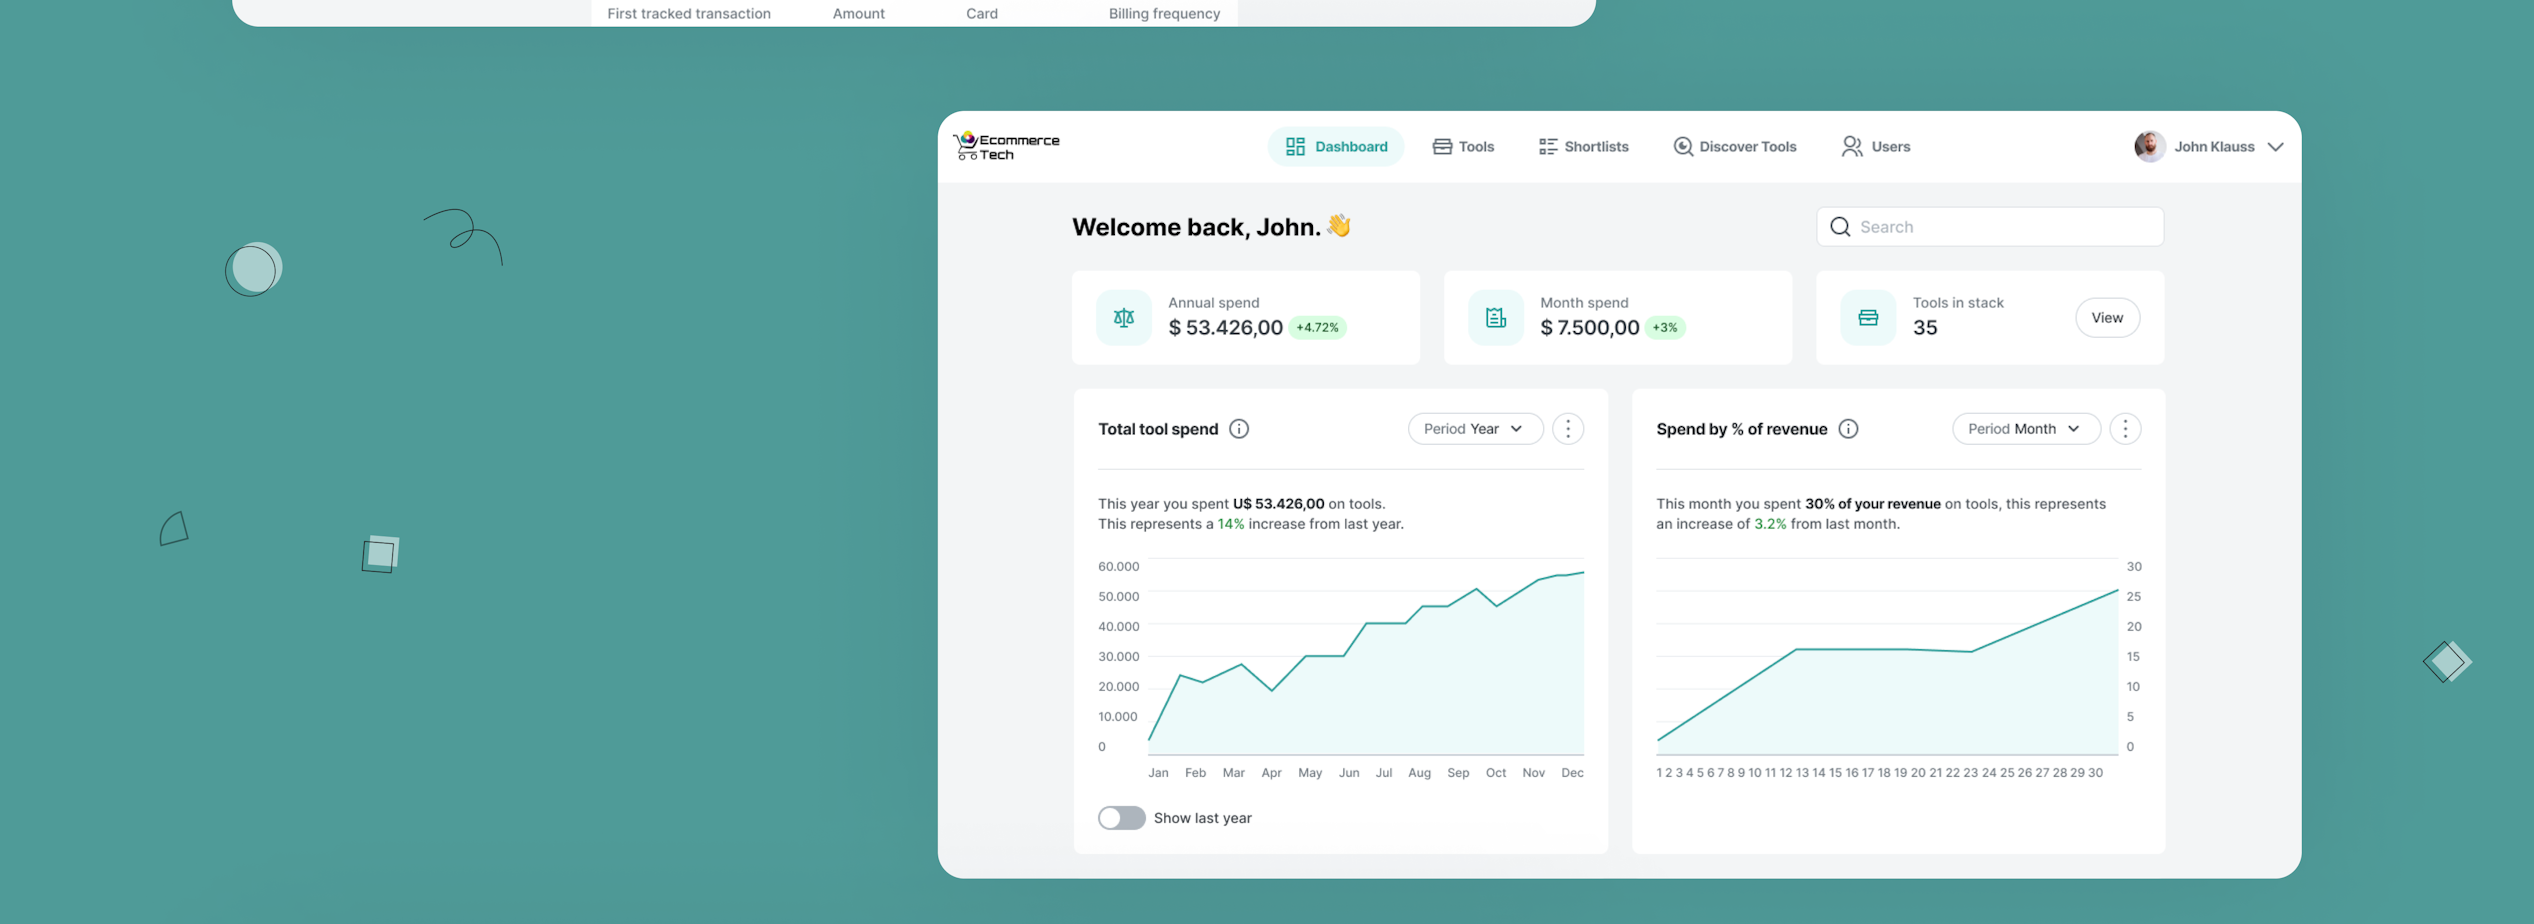This screenshot has height=924, width=2534.
Task: Click the 35 tools in stack value
Action: [x=1924, y=328]
